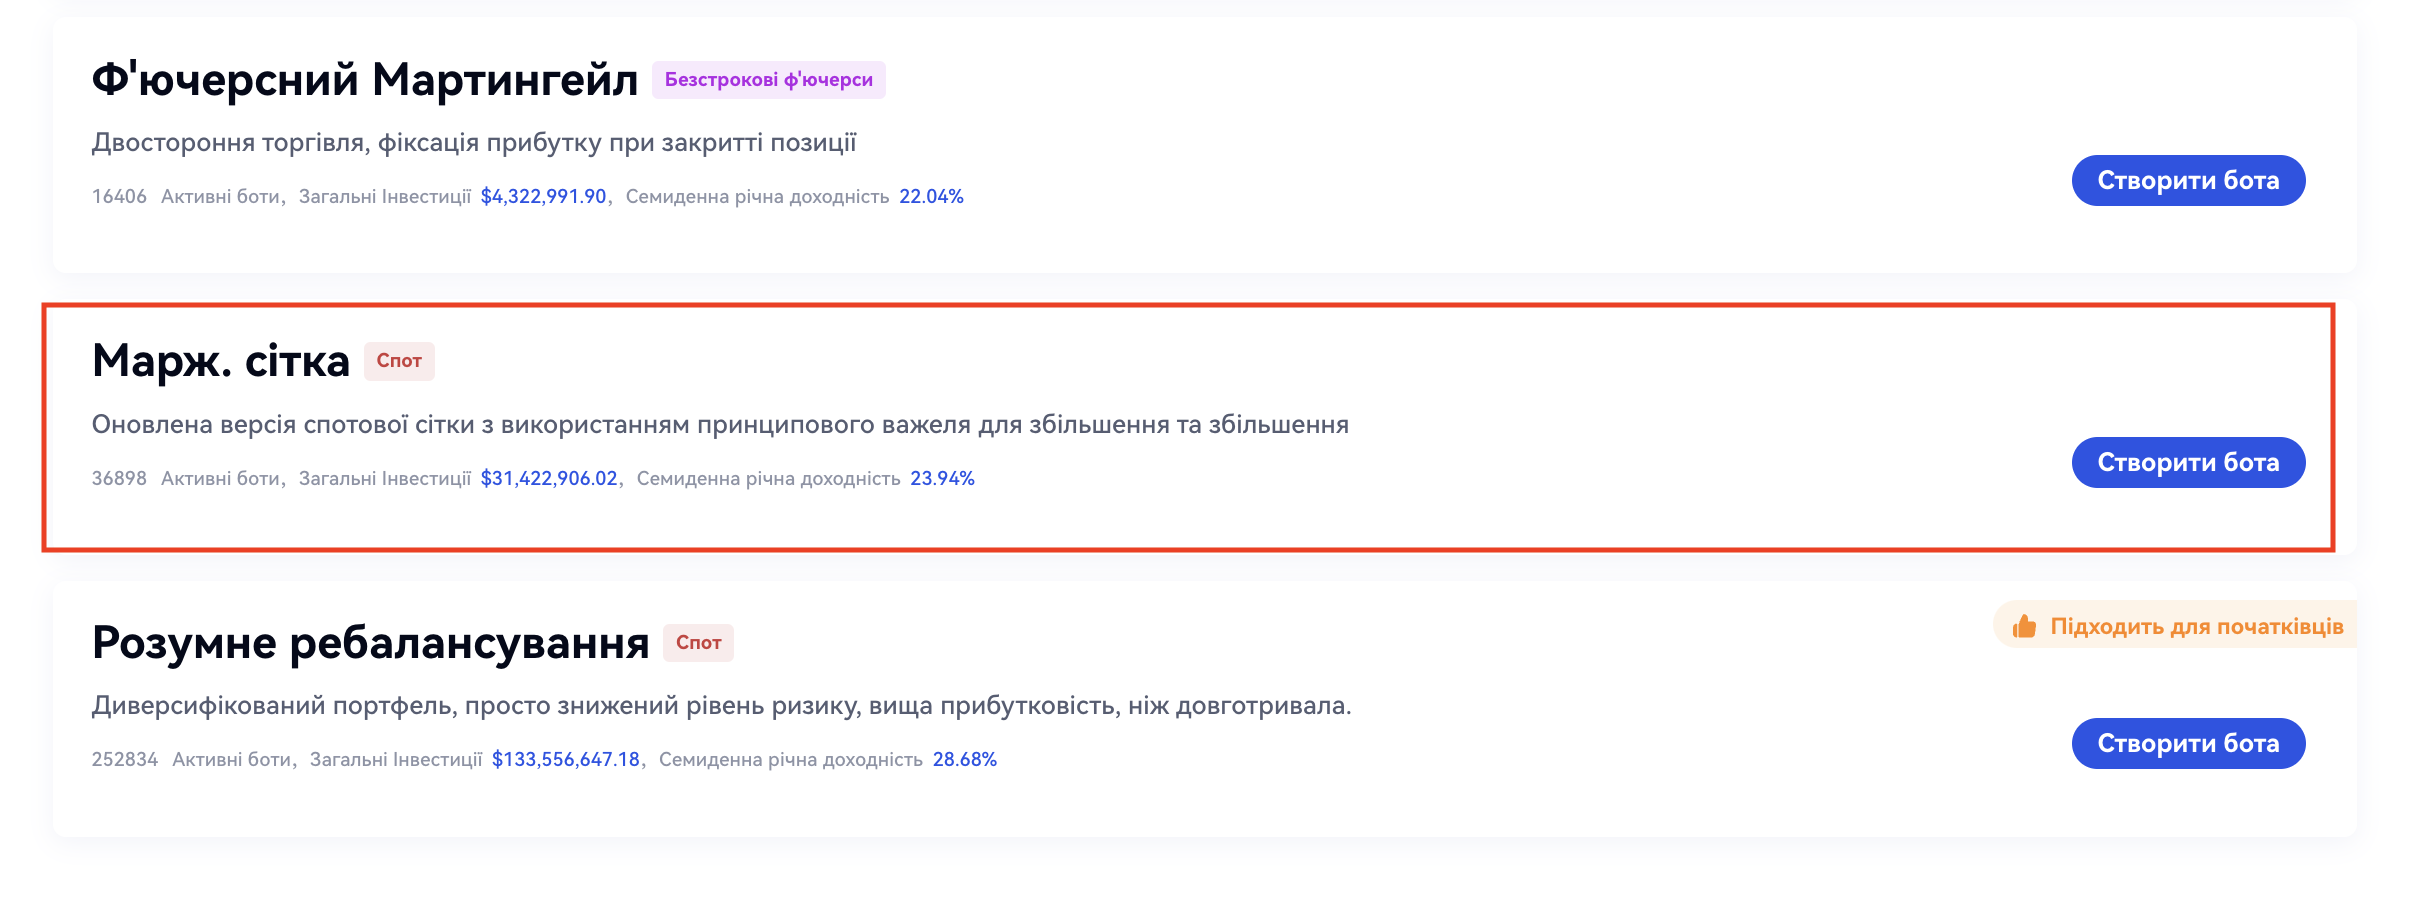This screenshot has width=2422, height=904.
Task: Create a Ф'ючерсний Мартингейл bot
Action: point(2187,181)
